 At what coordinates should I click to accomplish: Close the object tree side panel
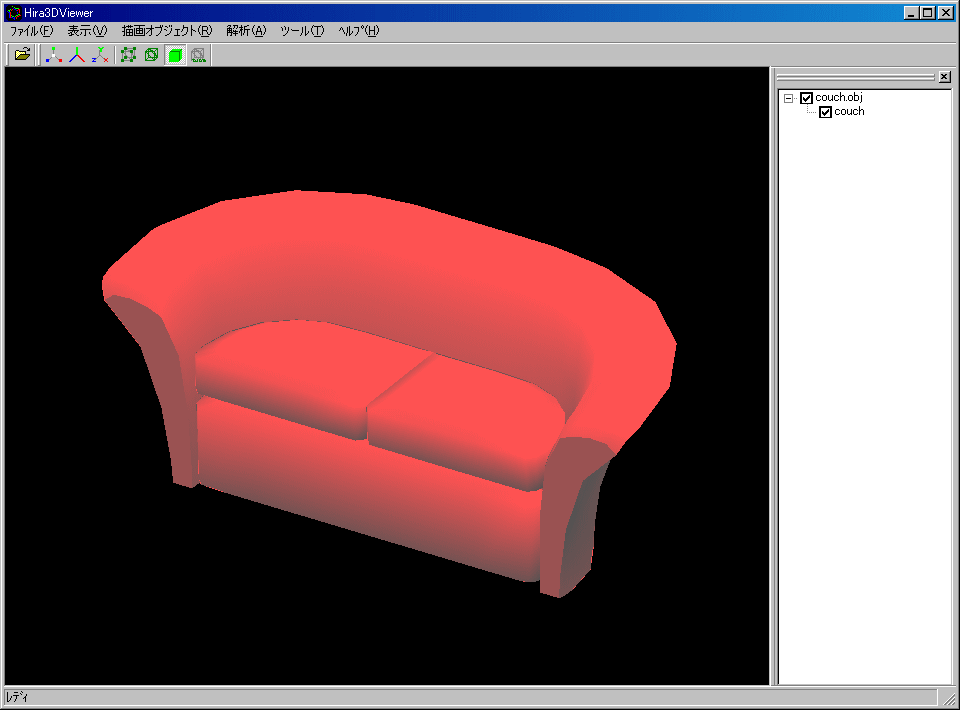pyautogui.click(x=944, y=77)
